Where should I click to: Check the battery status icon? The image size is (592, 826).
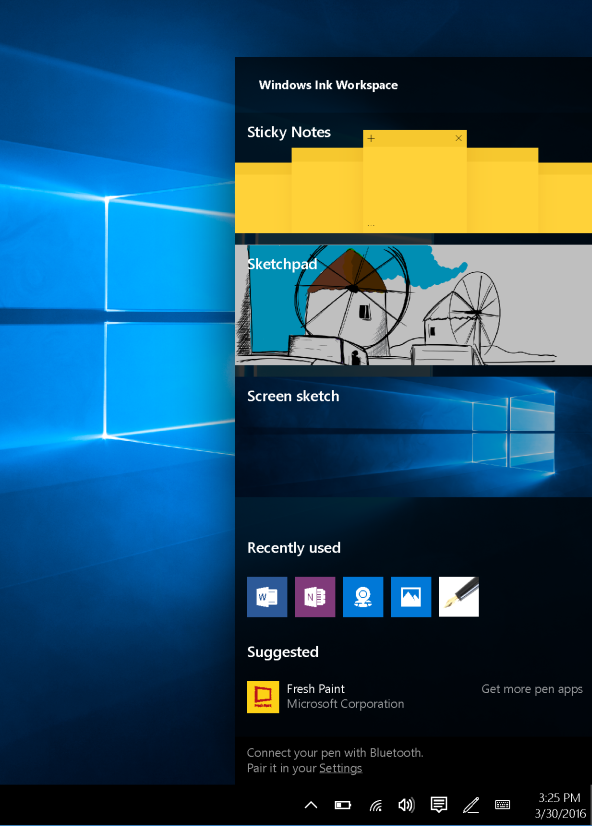click(343, 805)
